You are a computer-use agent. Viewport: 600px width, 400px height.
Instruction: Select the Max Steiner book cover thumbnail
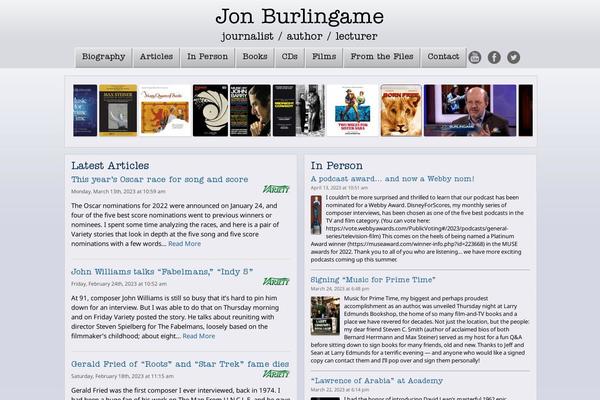[118, 110]
